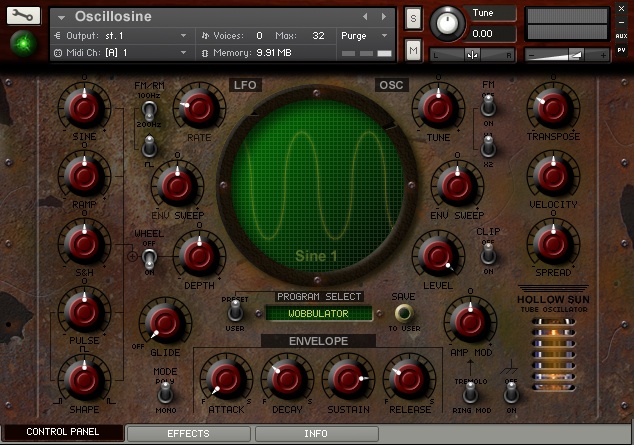Mute the instrument with the M button
634x445 pixels.
[413, 51]
